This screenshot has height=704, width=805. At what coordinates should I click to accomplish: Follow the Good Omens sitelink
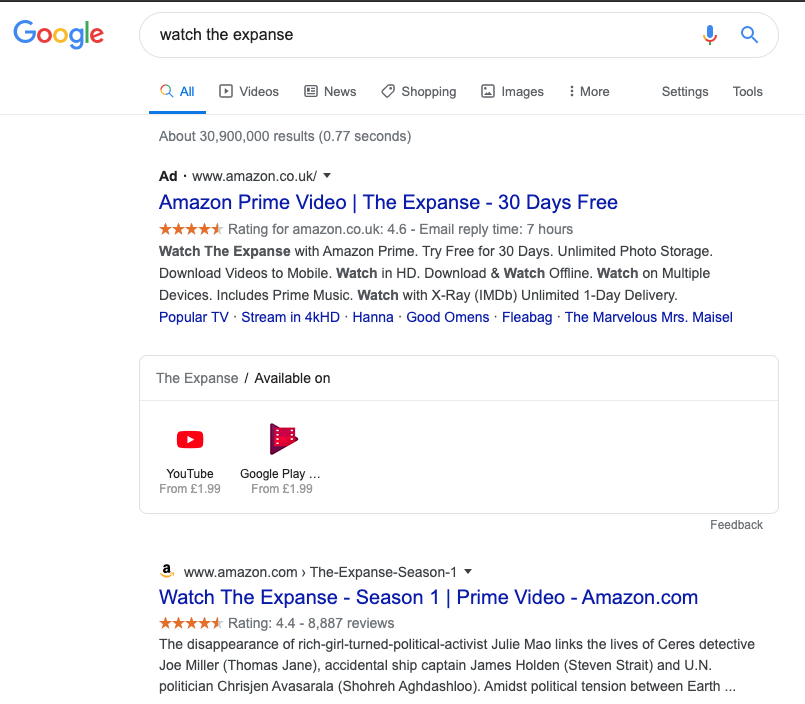447,317
